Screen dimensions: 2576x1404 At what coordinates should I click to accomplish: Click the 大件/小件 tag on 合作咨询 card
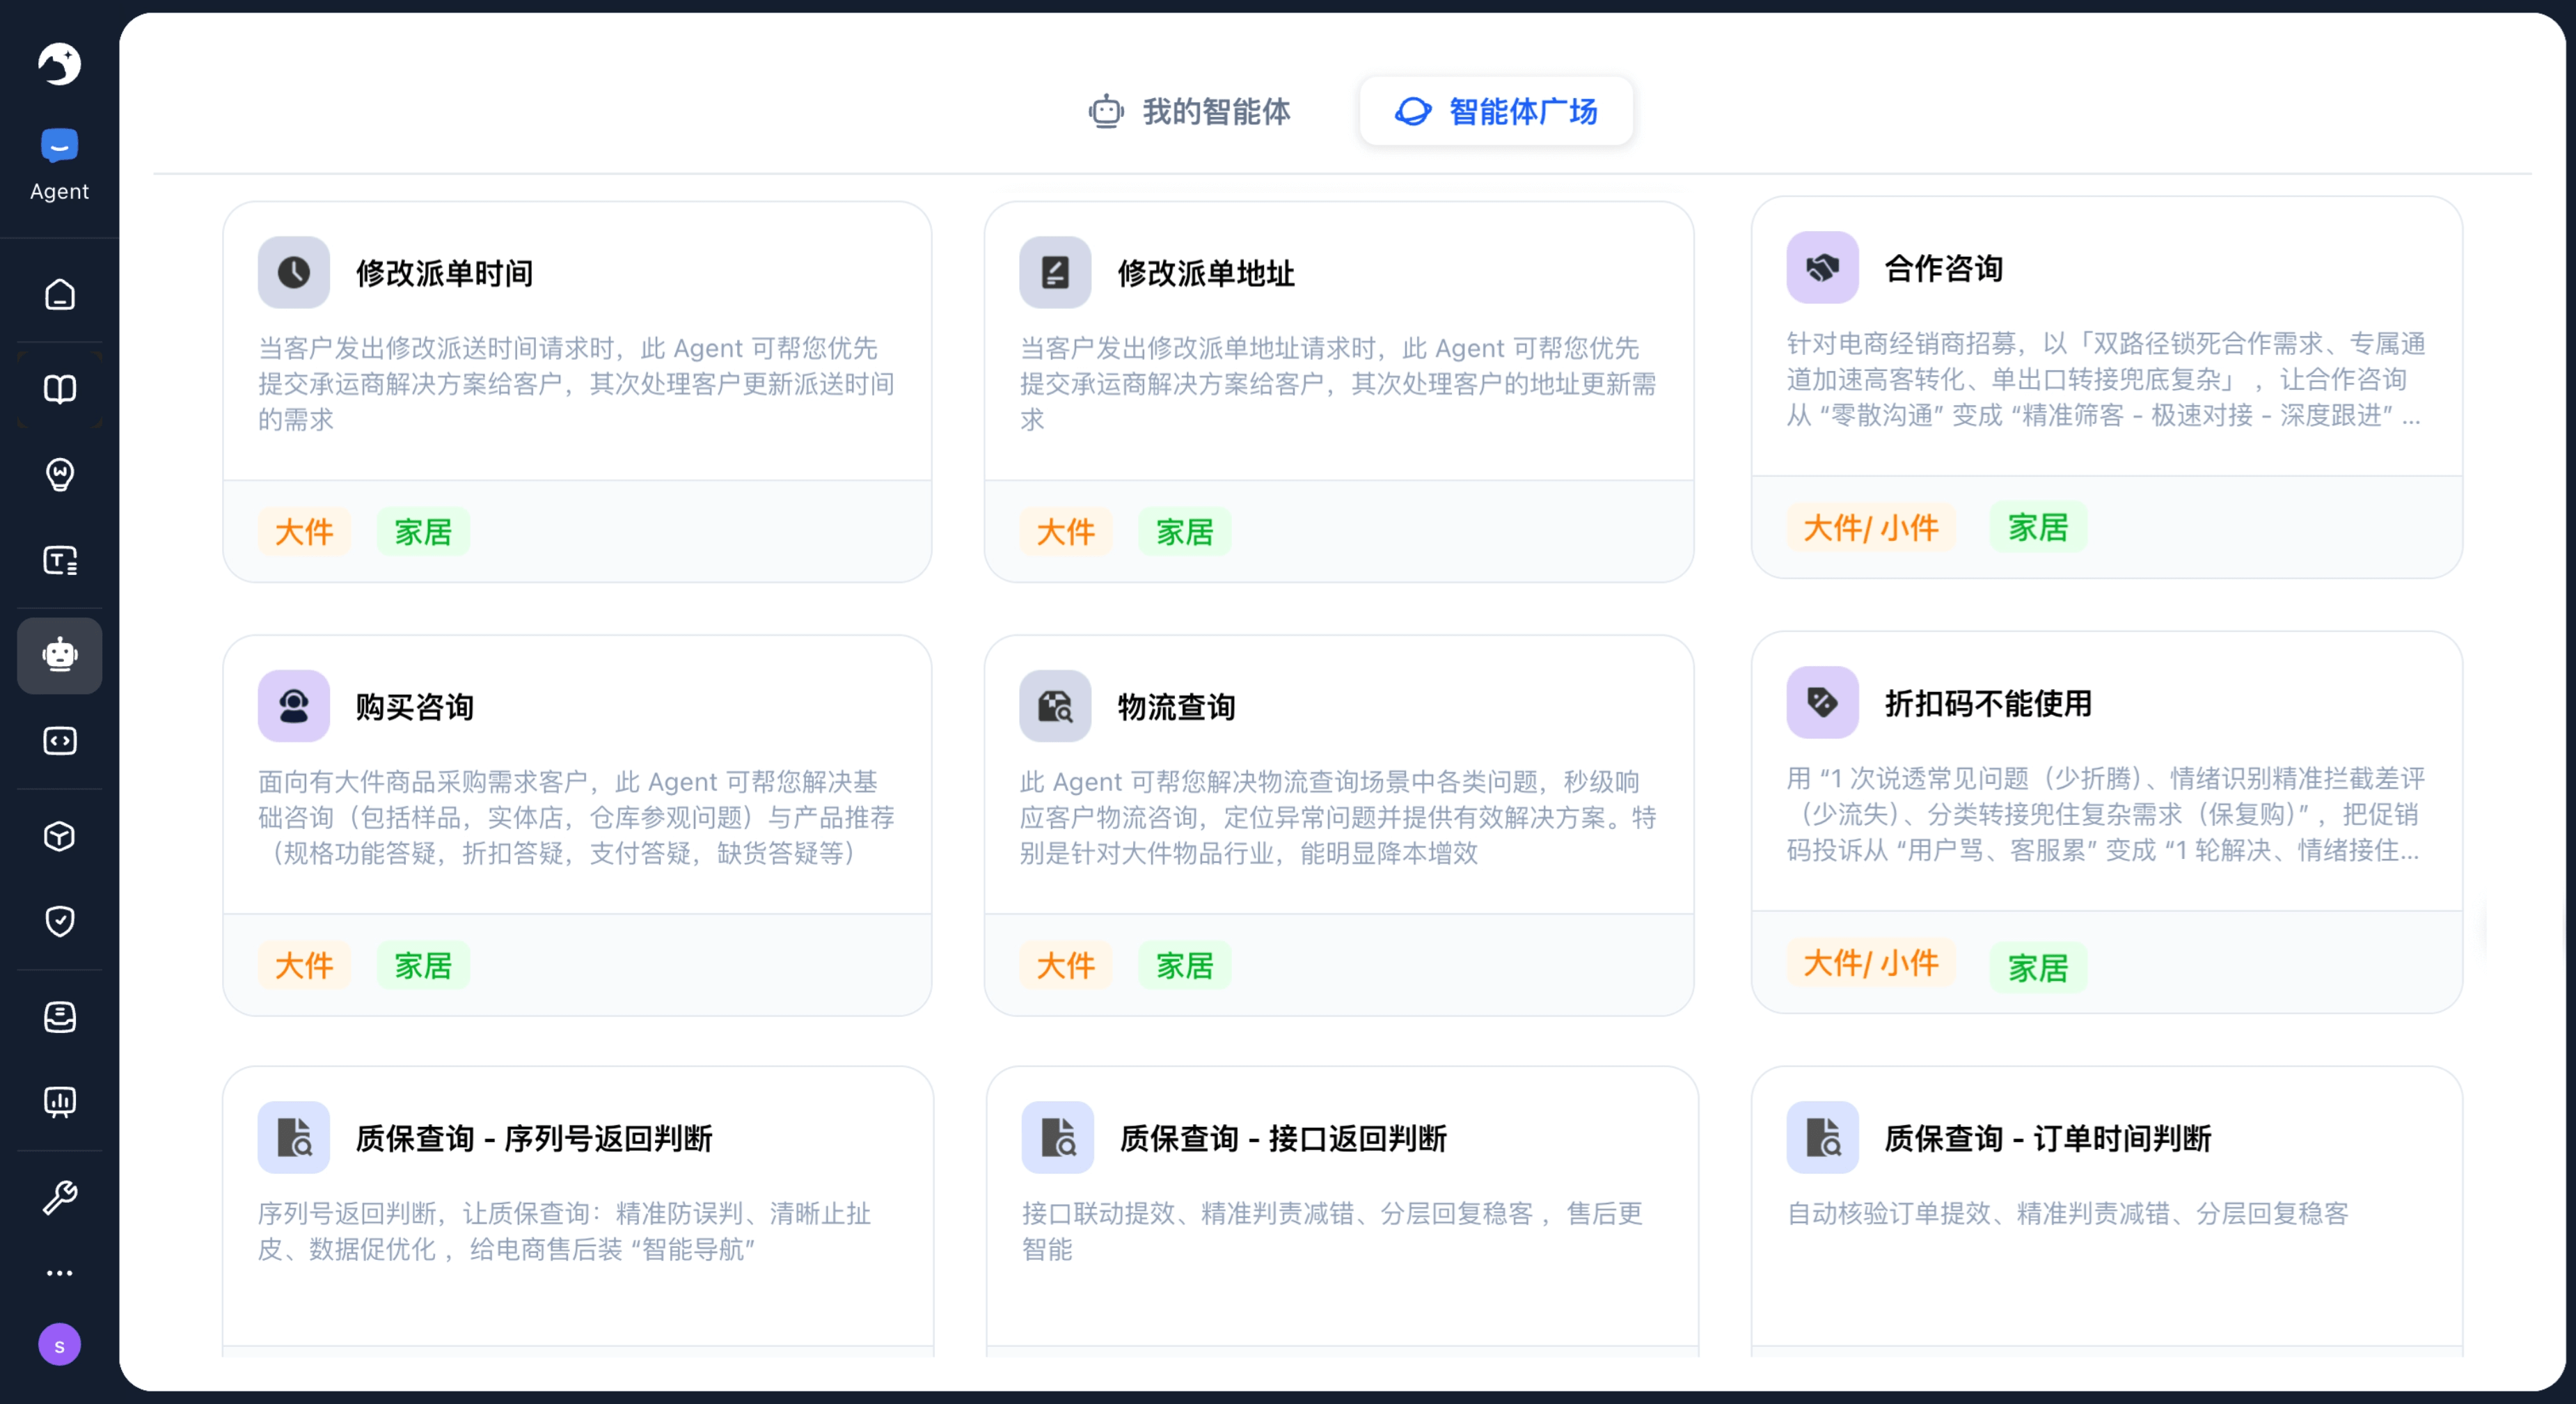click(1871, 528)
